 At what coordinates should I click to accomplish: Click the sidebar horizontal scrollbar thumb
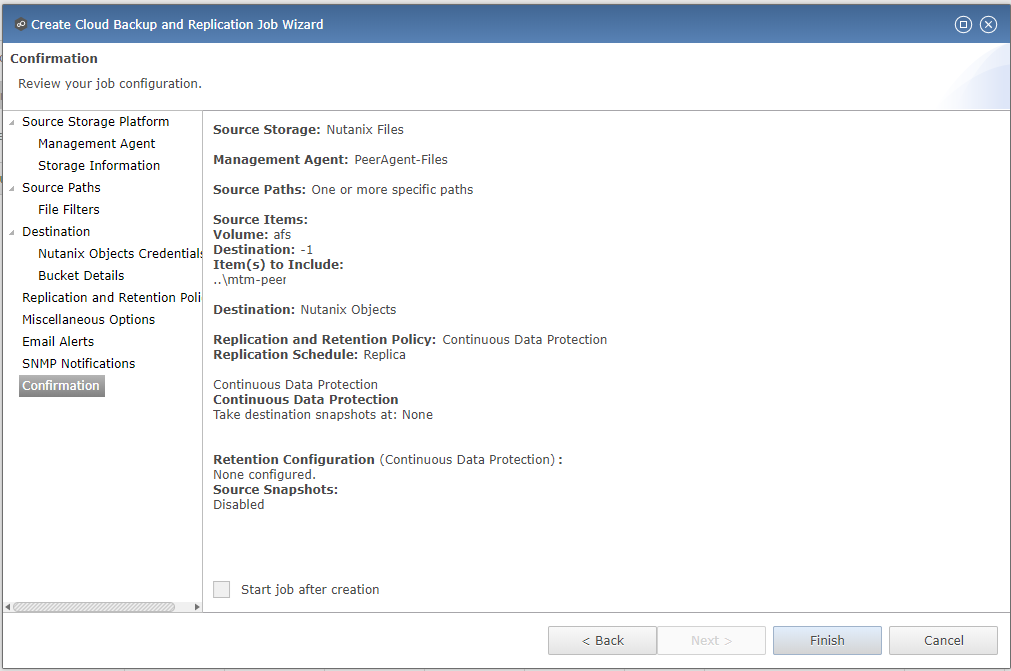(x=94, y=607)
